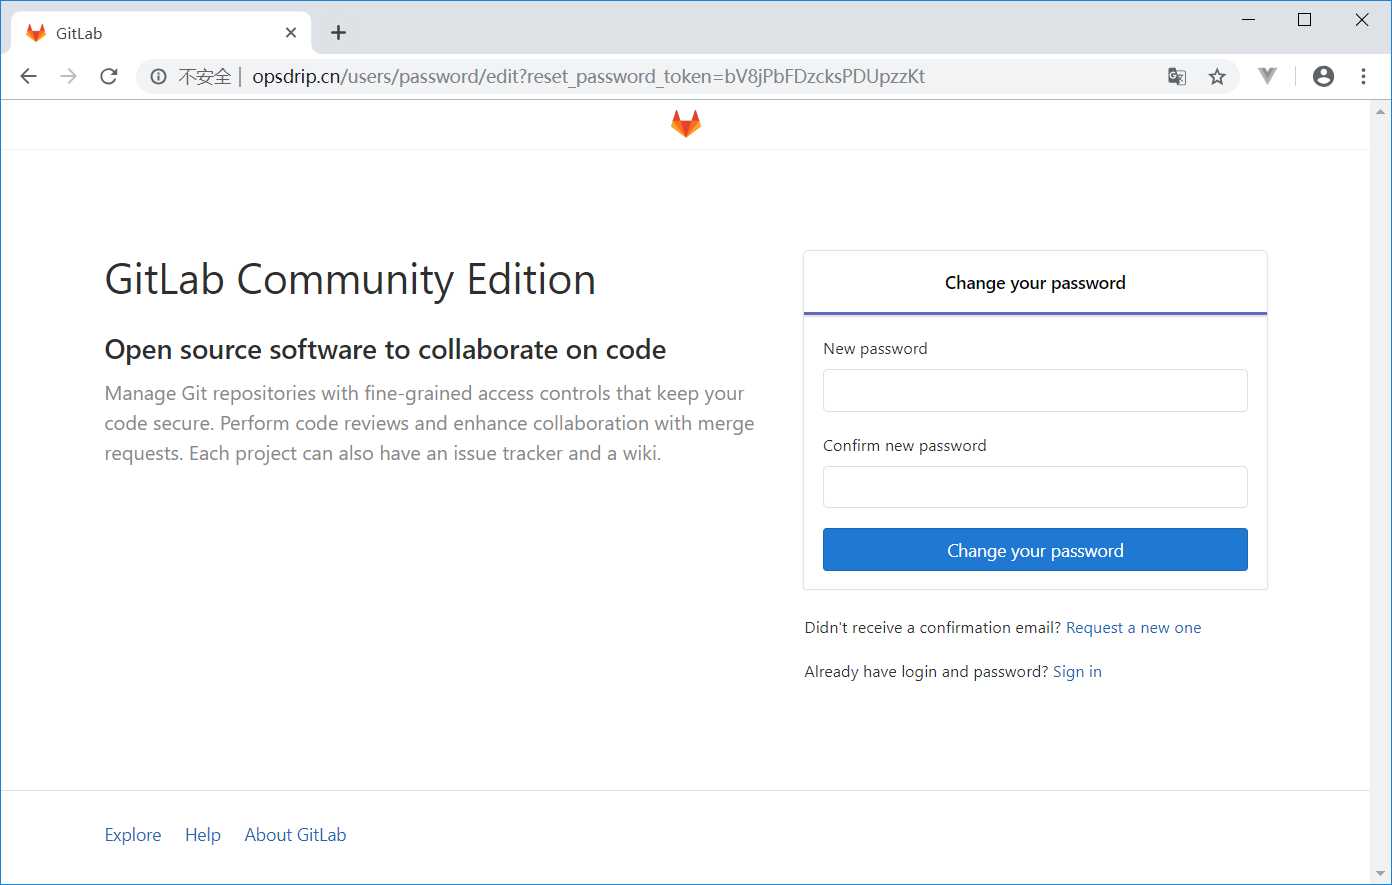Click the Confirm new password label
This screenshot has width=1392, height=885.
905,446
